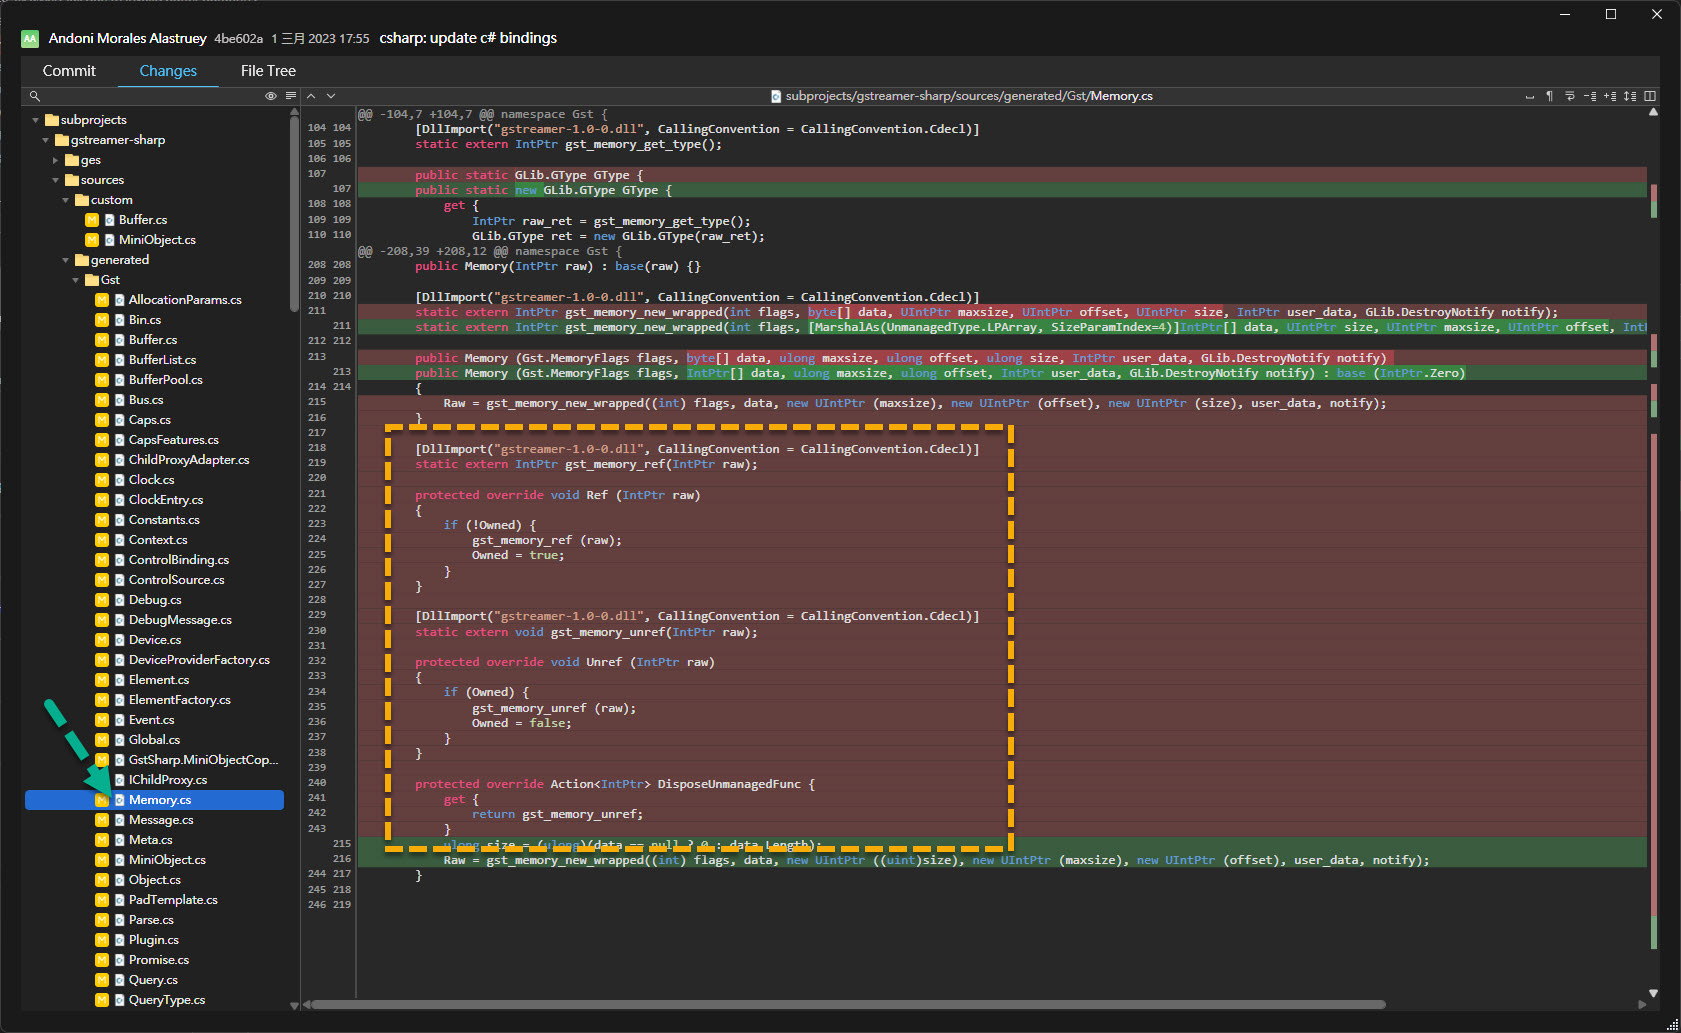Jump to previous change with up arrow
This screenshot has width=1681, height=1033.
coord(311,96)
